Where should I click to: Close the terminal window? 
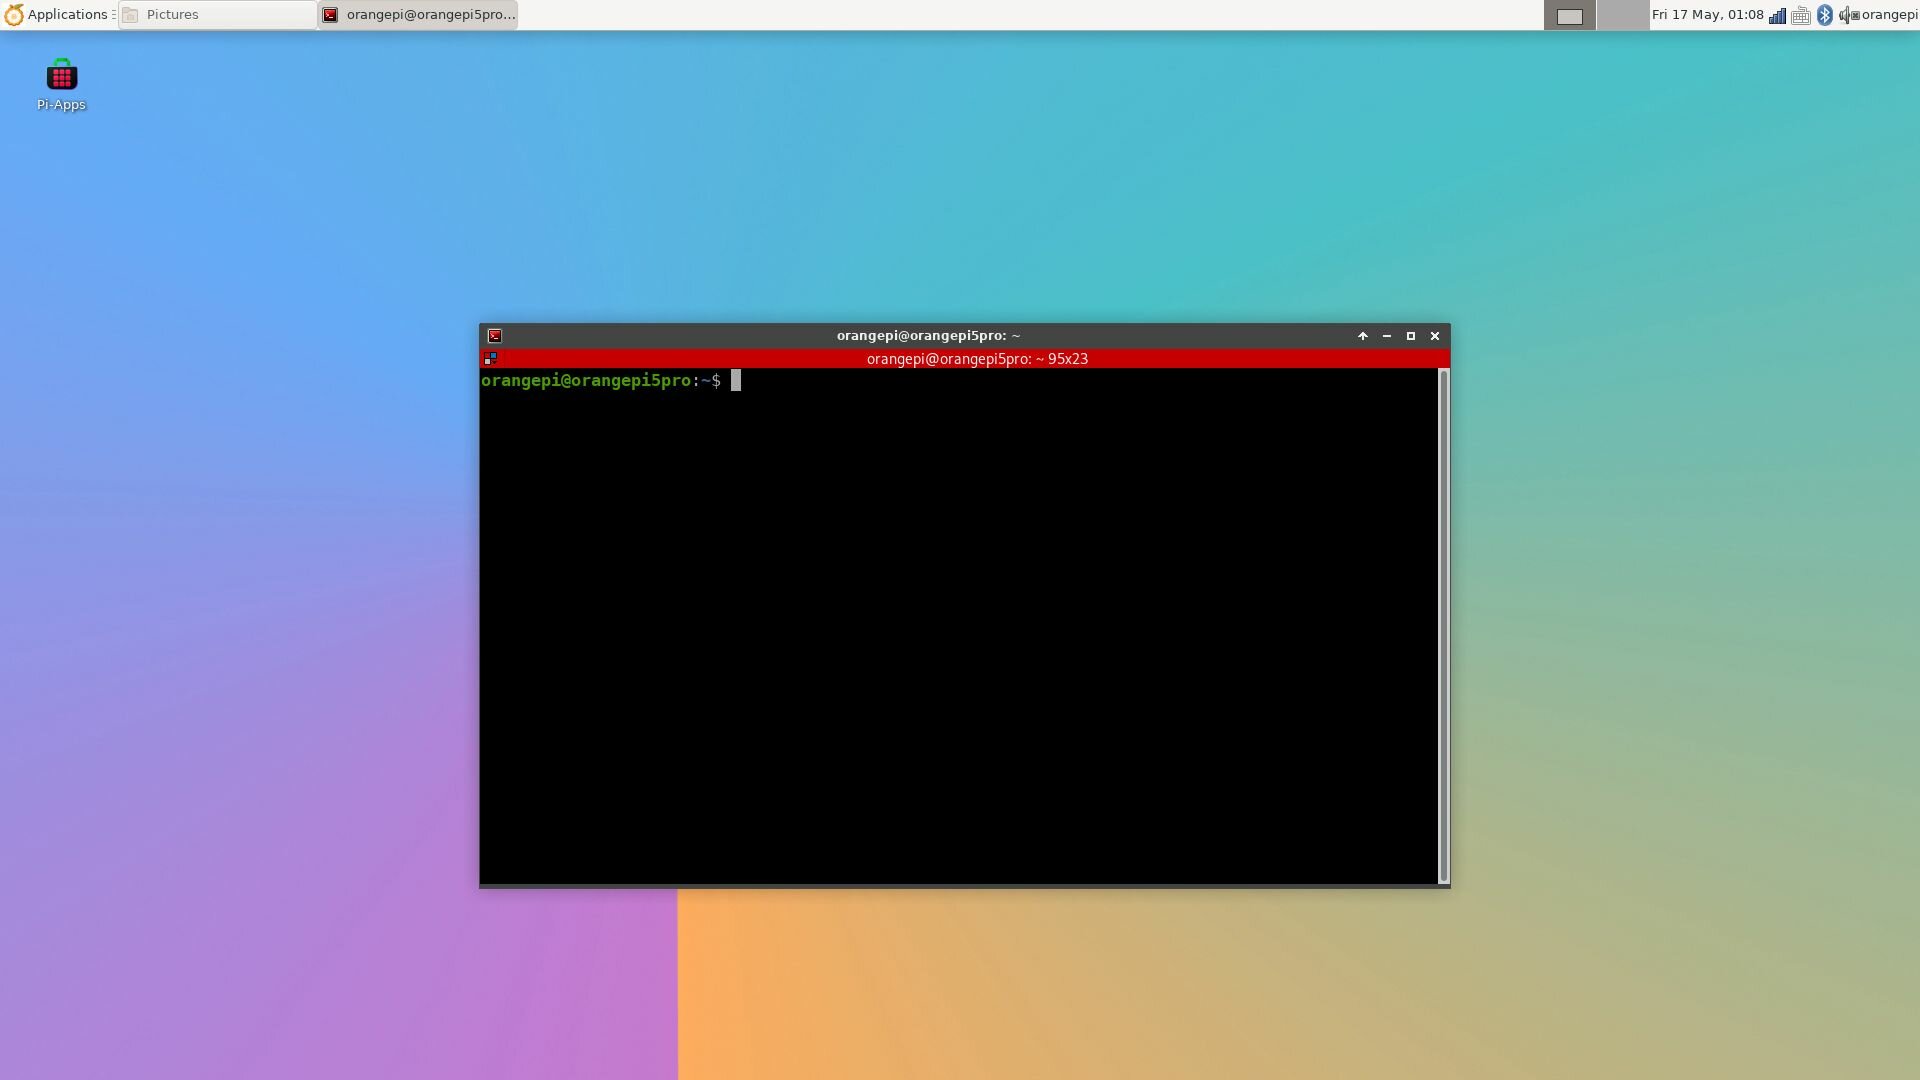pyautogui.click(x=1434, y=336)
